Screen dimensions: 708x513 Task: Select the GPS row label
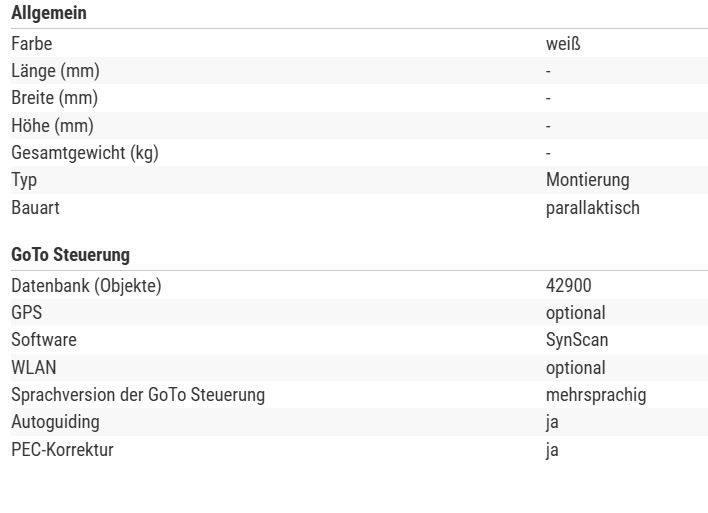pos(27,312)
